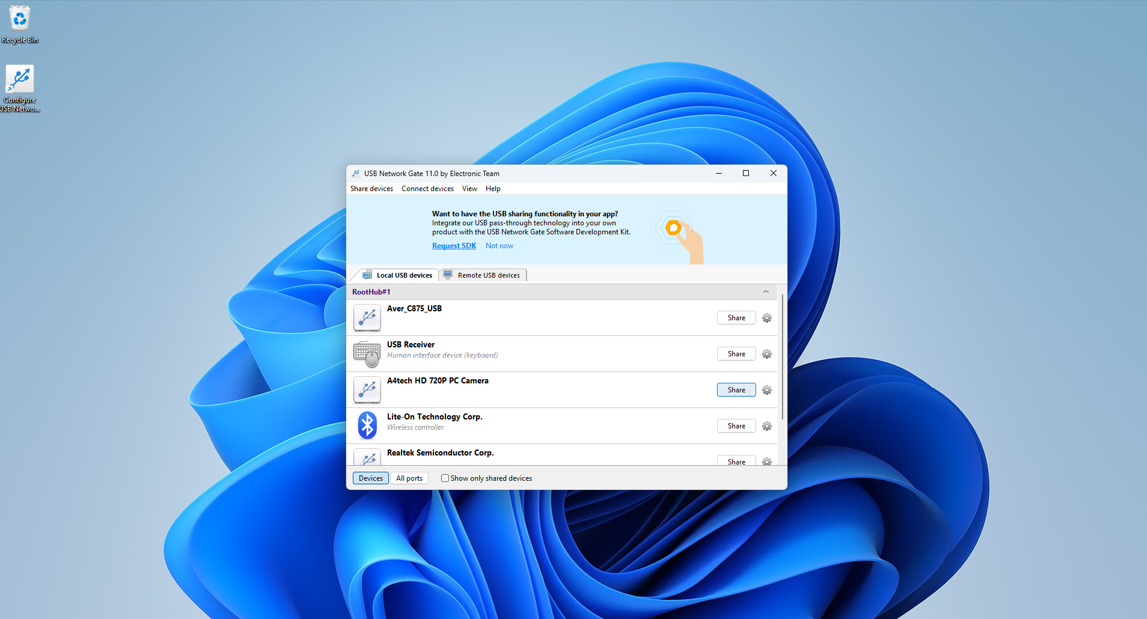Select the USB Receiver device name
Screen dimensions: 1147x619
[410, 345]
